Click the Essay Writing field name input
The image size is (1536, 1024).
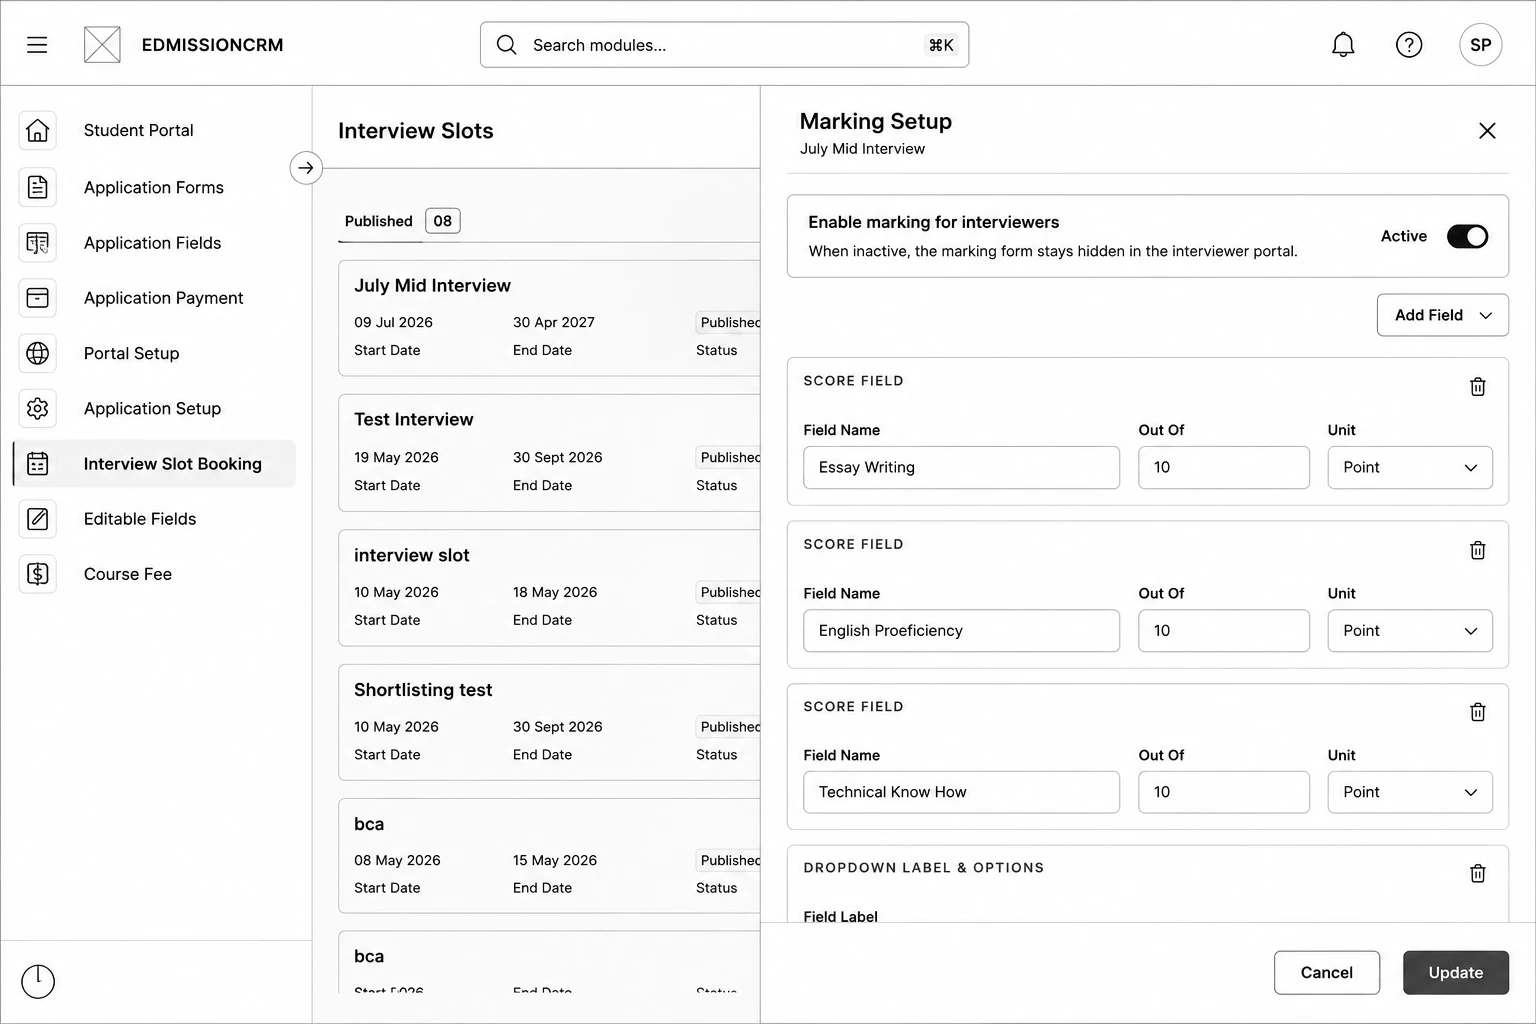(961, 468)
